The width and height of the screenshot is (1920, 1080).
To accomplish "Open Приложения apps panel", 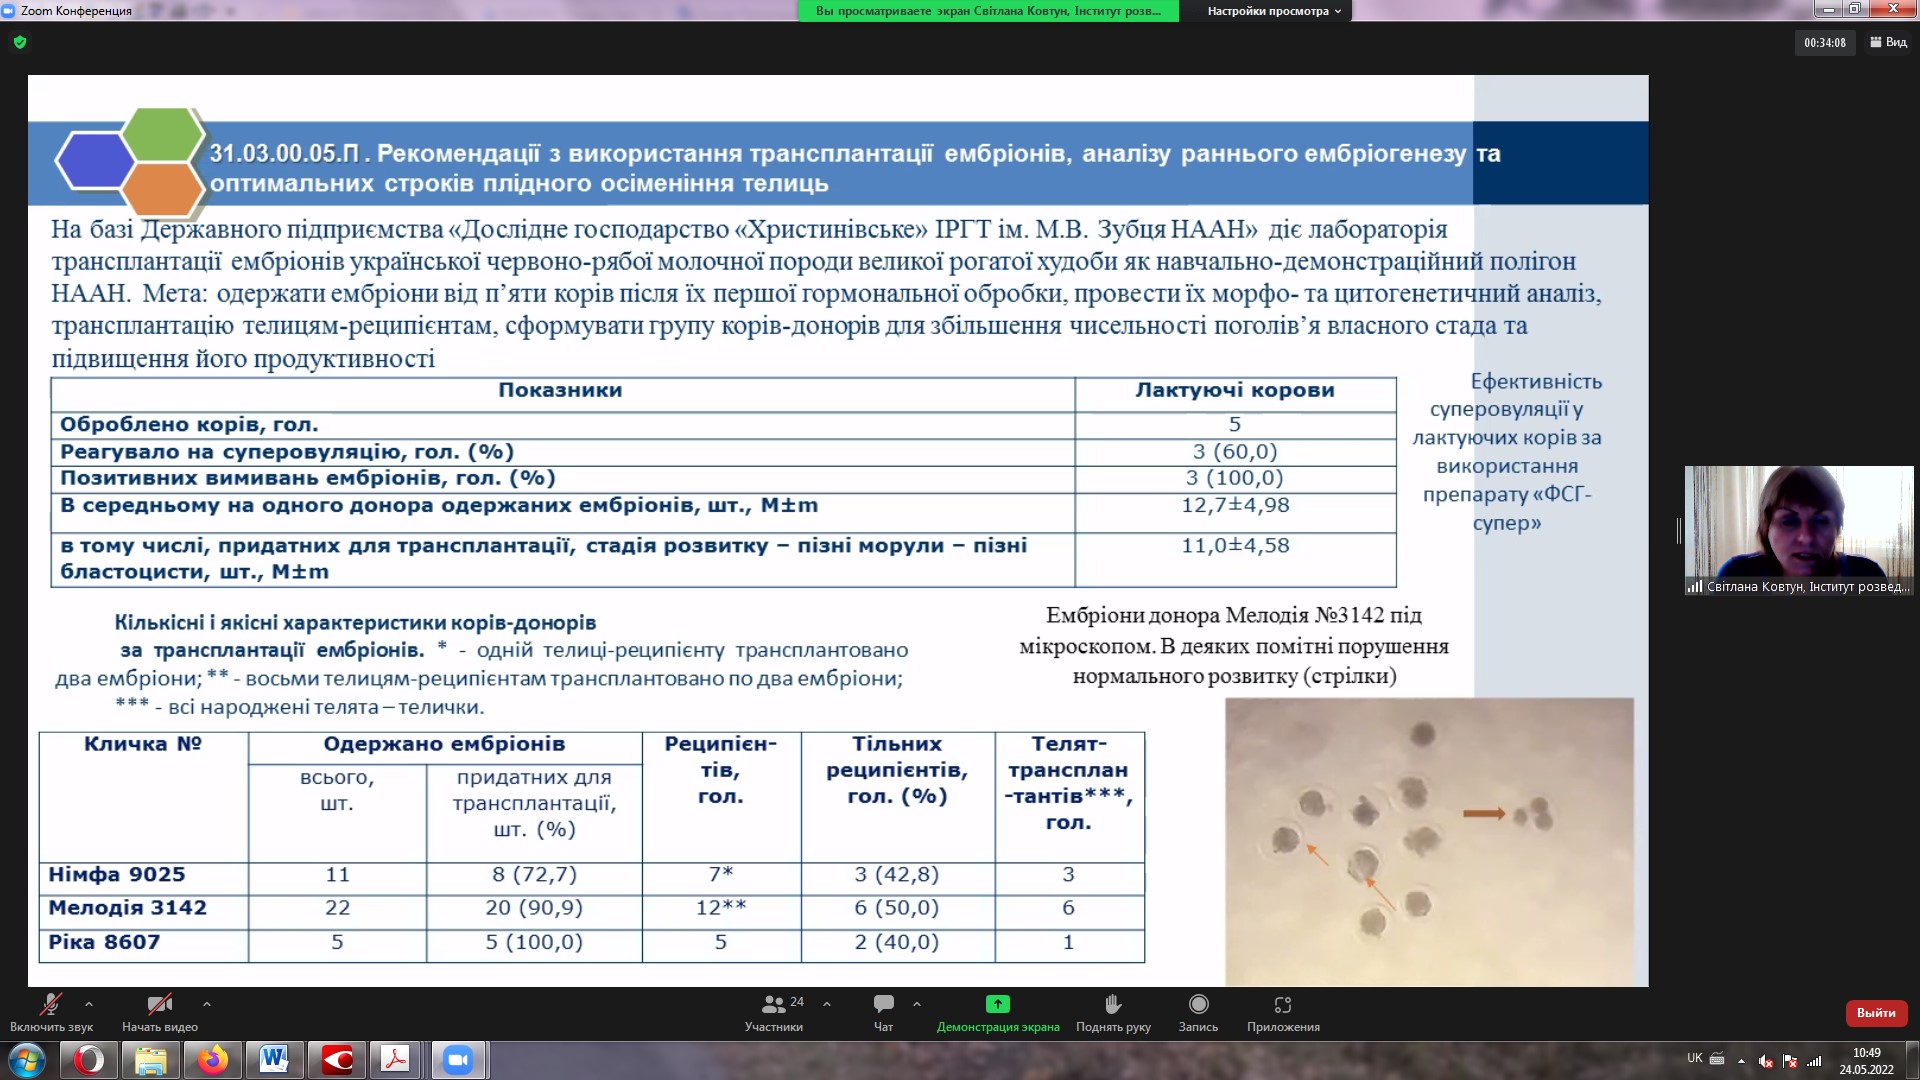I will tap(1283, 1012).
